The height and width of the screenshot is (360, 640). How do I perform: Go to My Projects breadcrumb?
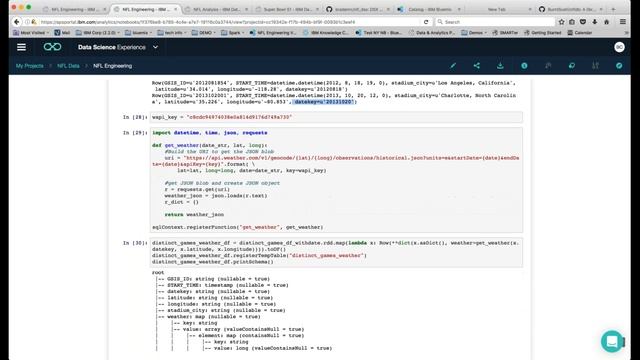[29, 66]
